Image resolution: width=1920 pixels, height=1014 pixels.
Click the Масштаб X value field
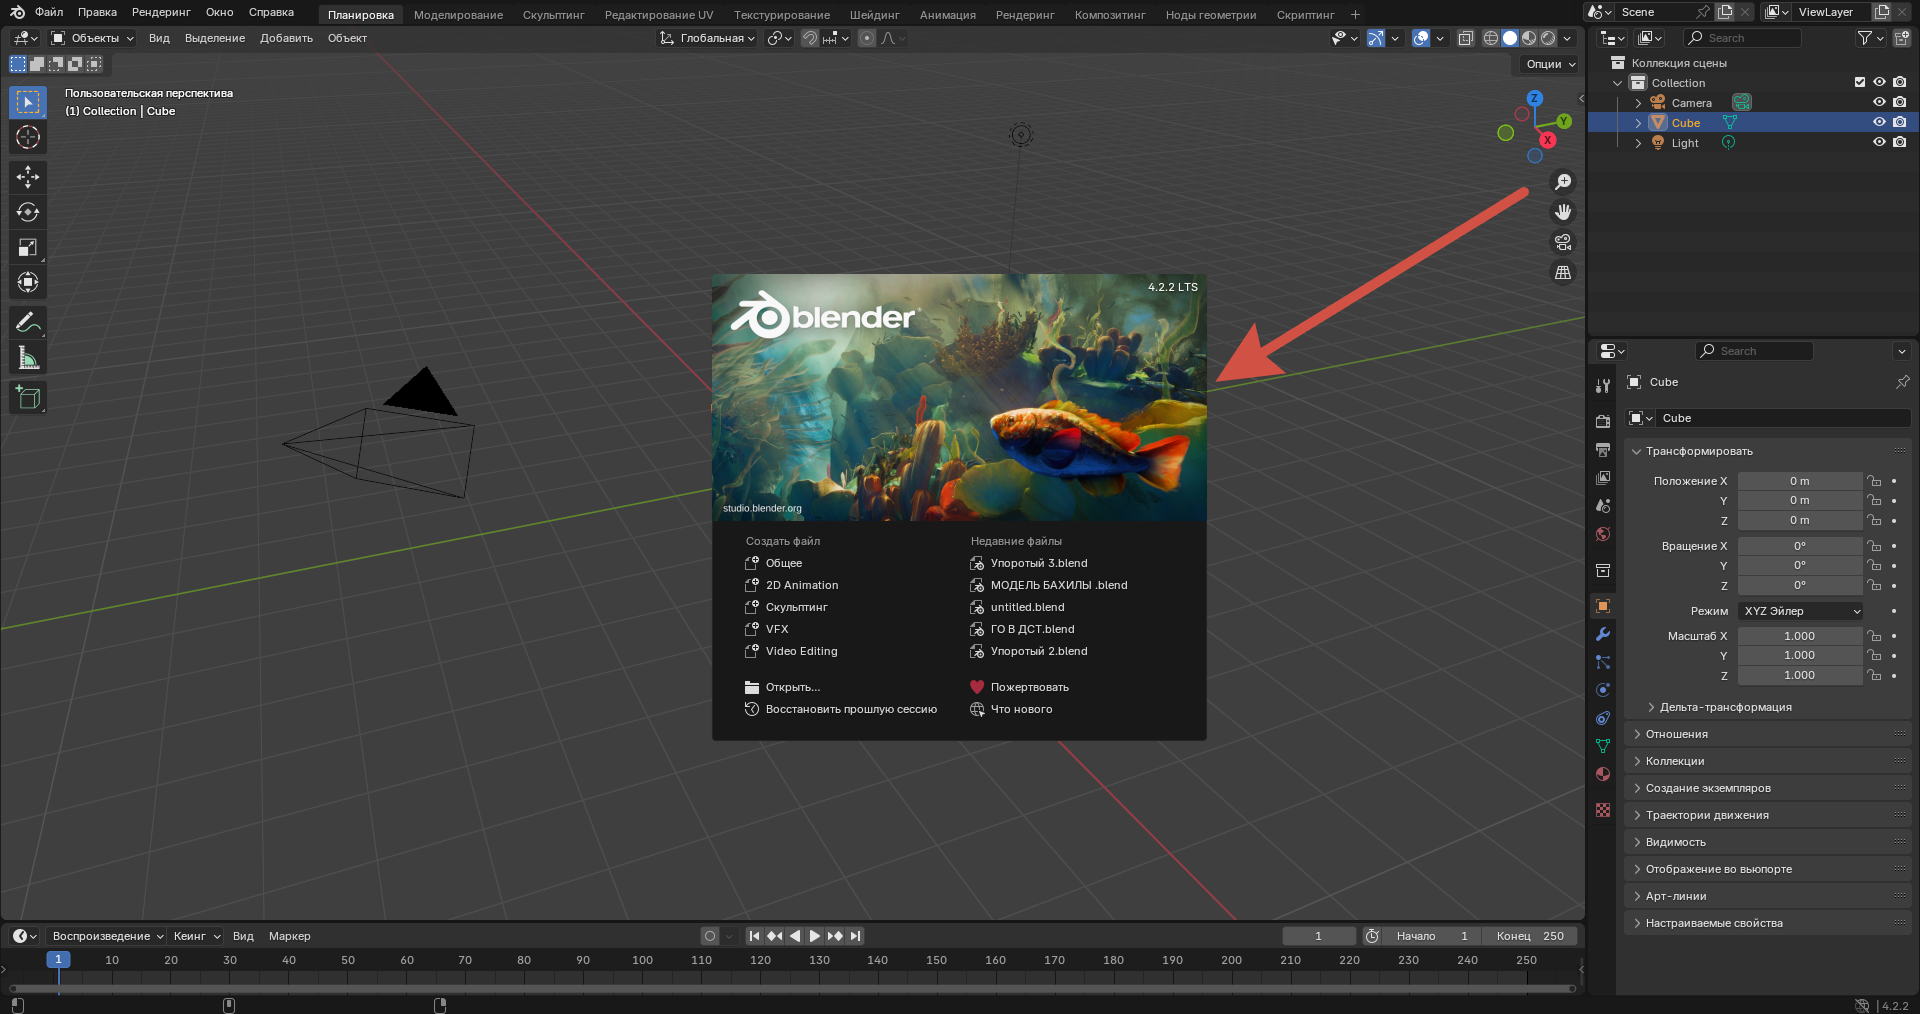(x=1800, y=636)
